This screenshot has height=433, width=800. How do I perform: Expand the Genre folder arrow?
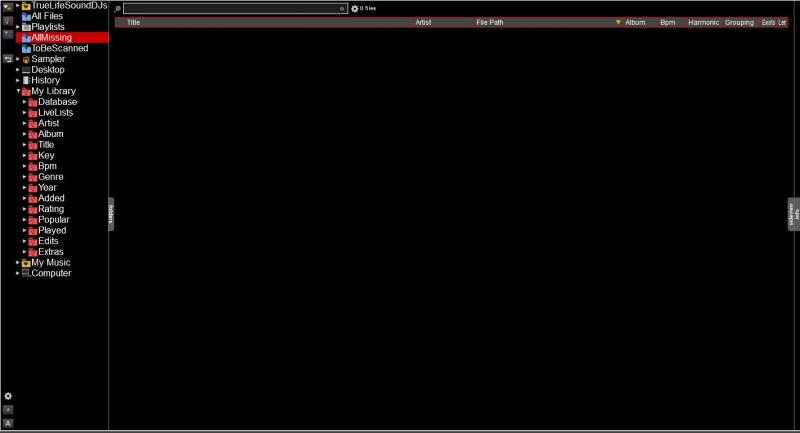coord(24,177)
